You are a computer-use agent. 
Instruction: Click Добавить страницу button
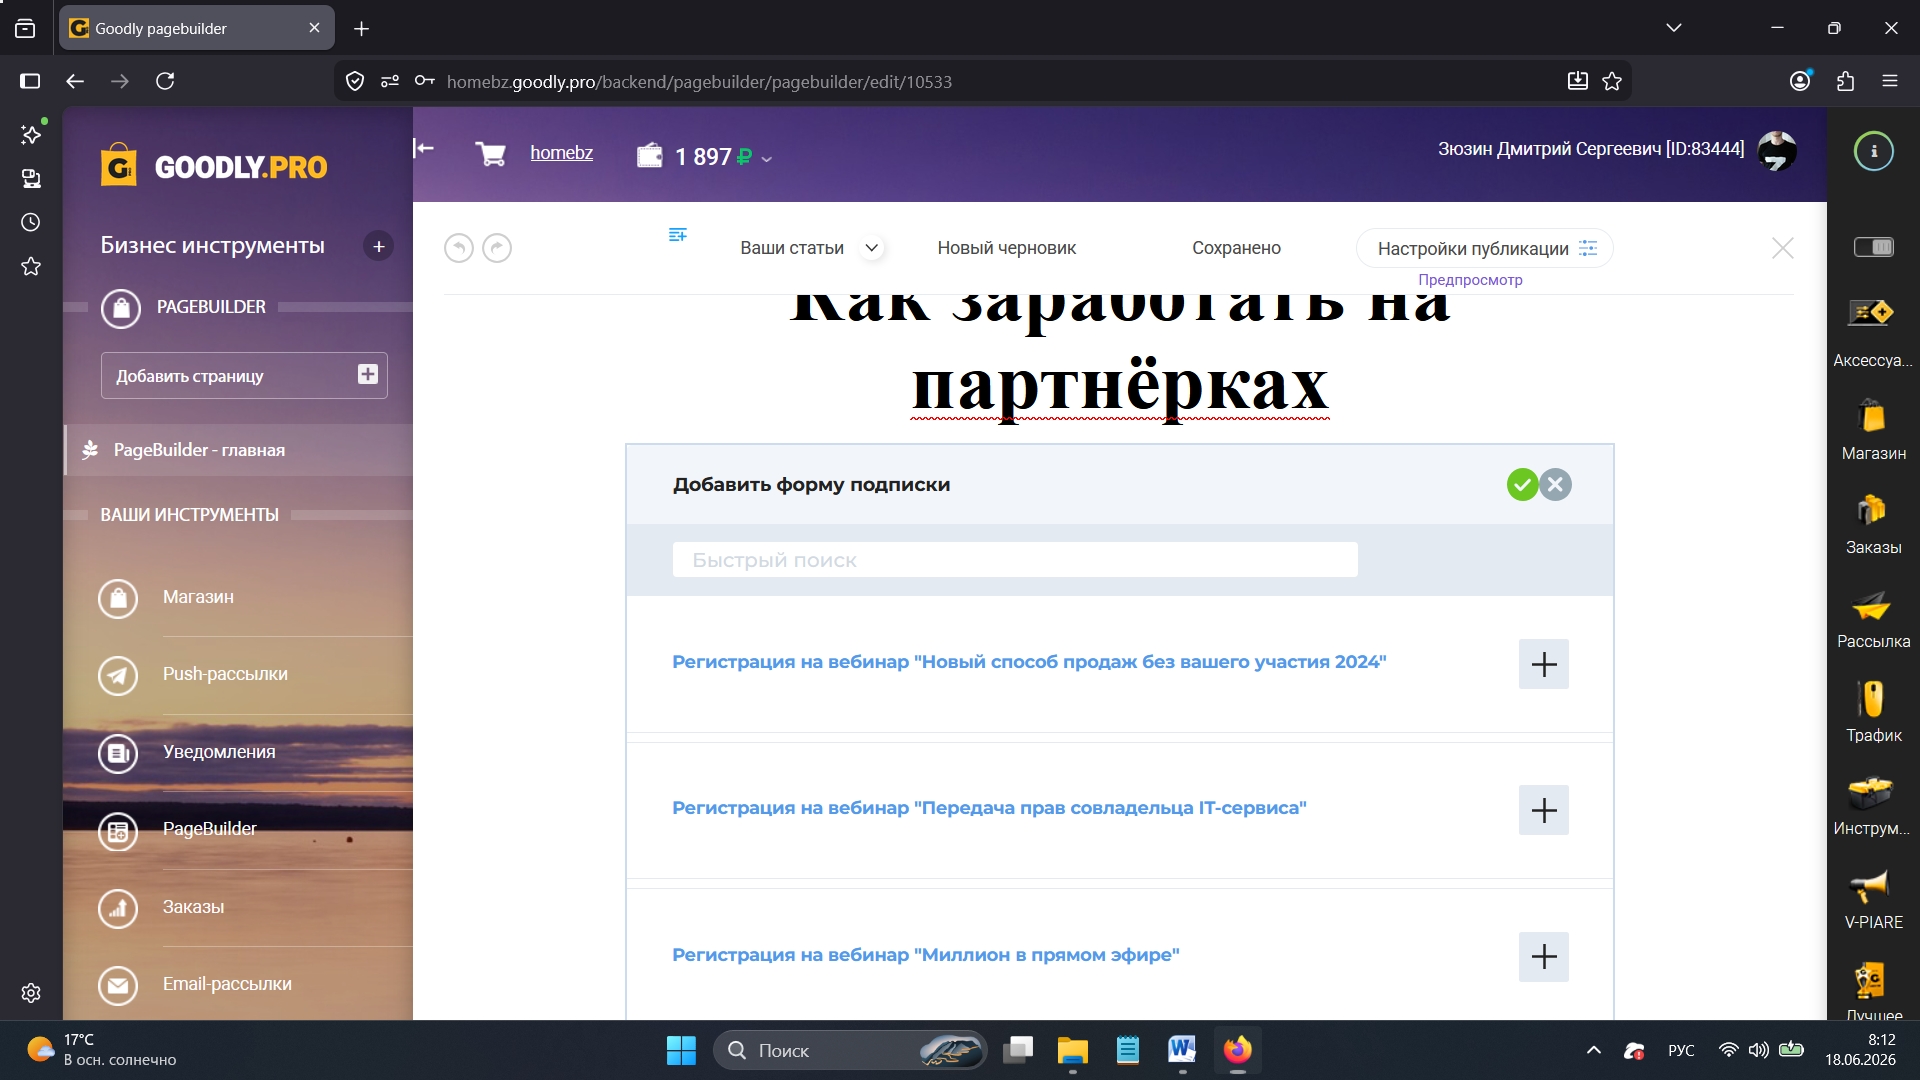(244, 376)
